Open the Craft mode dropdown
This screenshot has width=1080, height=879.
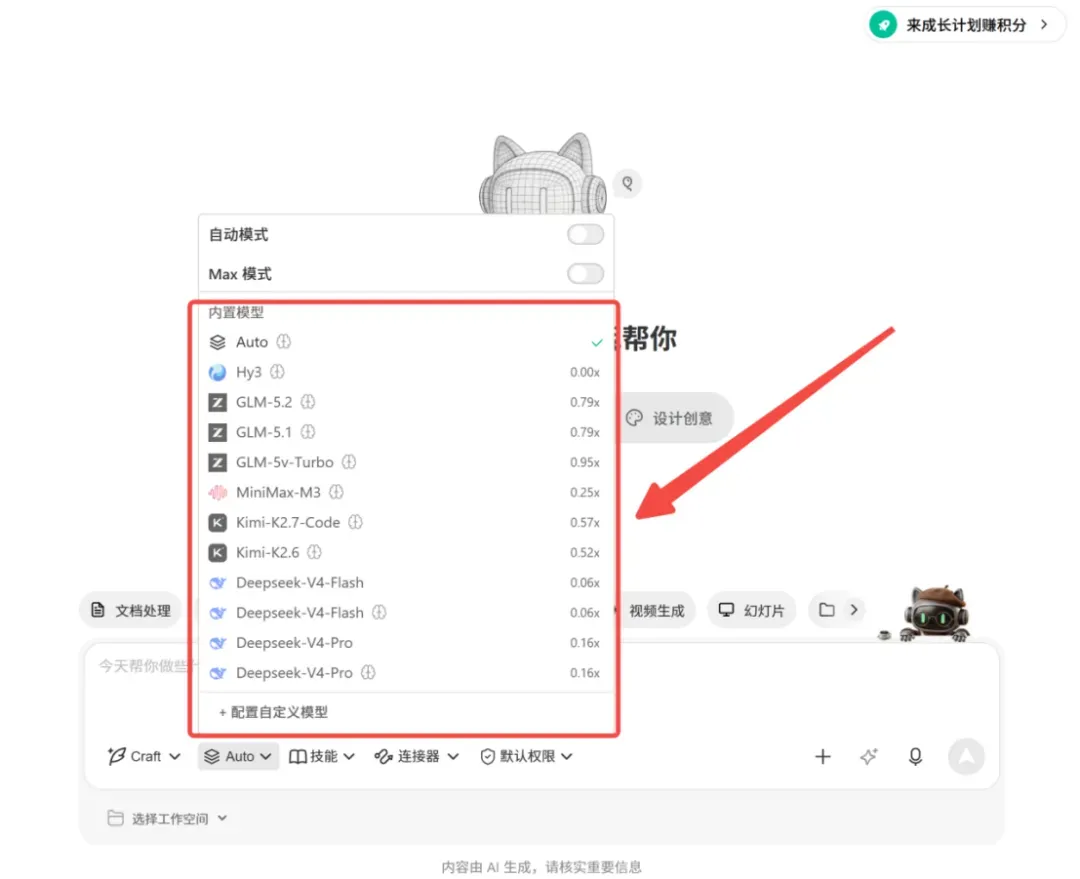coord(144,756)
